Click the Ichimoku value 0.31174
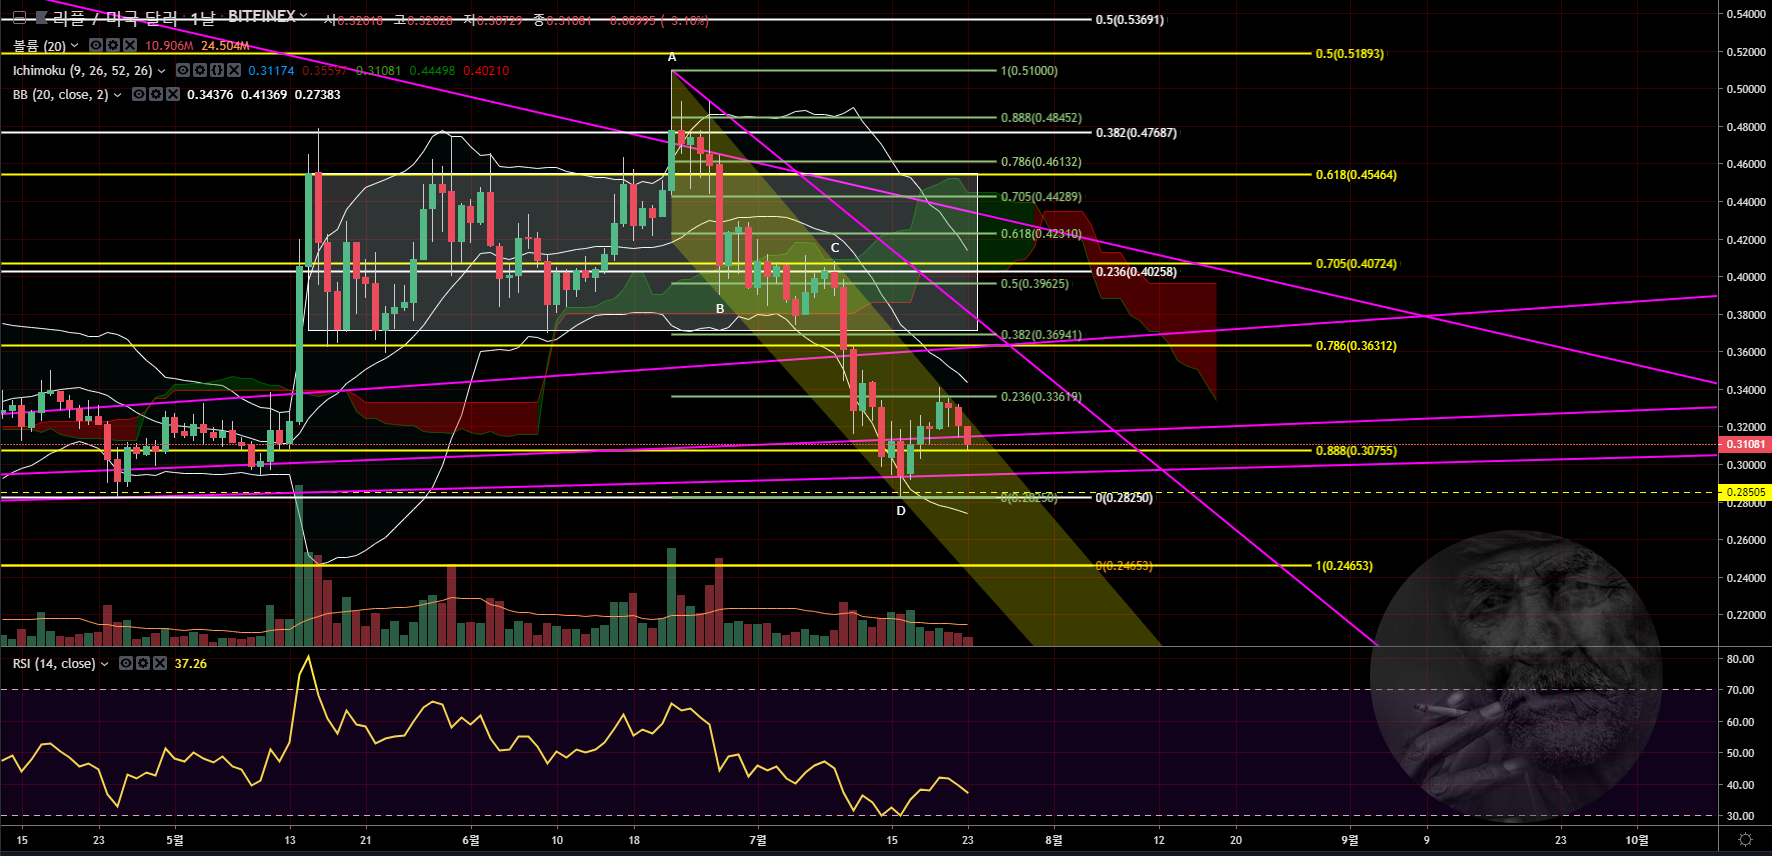Viewport: 1772px width, 856px height. pos(272,71)
